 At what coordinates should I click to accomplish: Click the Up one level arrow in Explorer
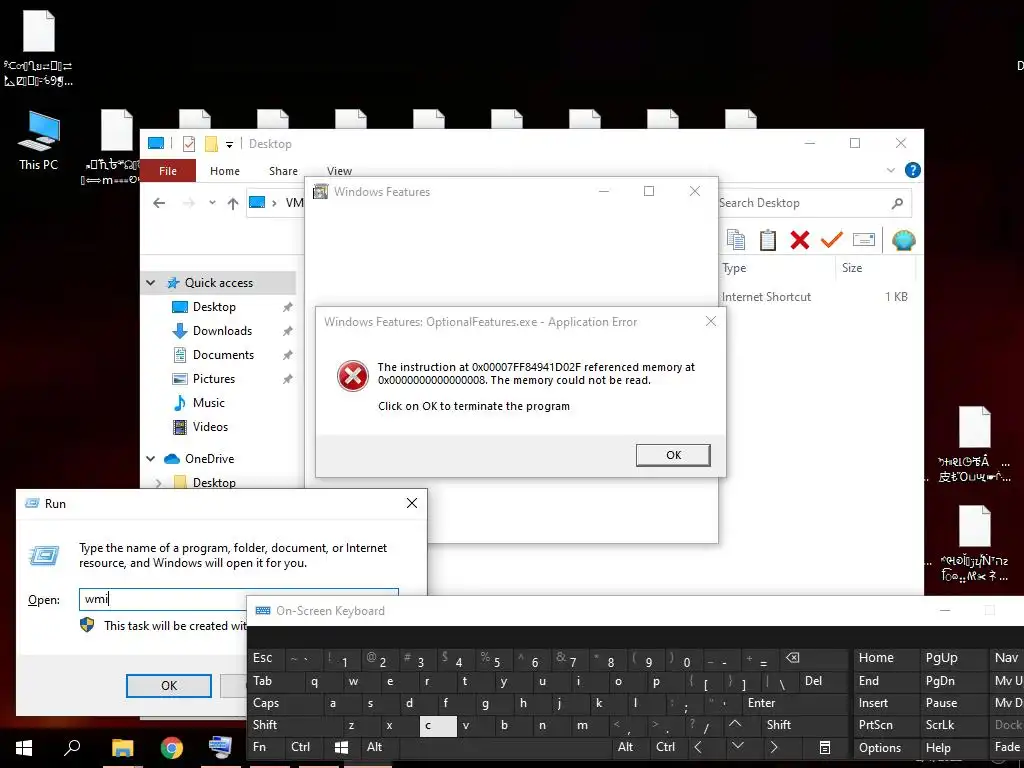coord(232,203)
